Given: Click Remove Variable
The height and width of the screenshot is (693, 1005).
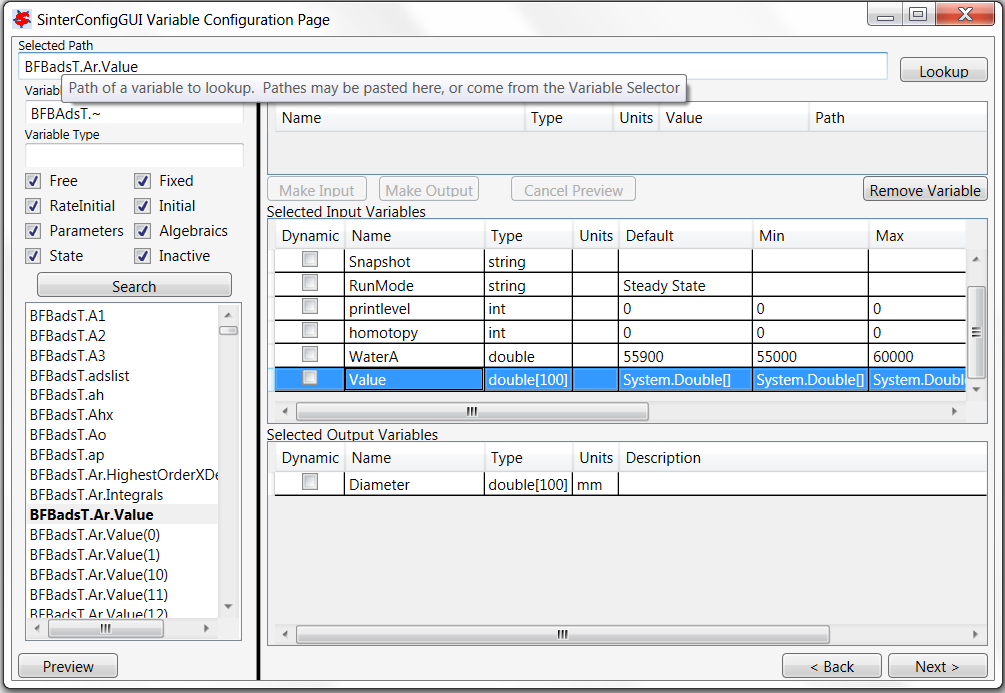Looking at the screenshot, I should (924, 189).
